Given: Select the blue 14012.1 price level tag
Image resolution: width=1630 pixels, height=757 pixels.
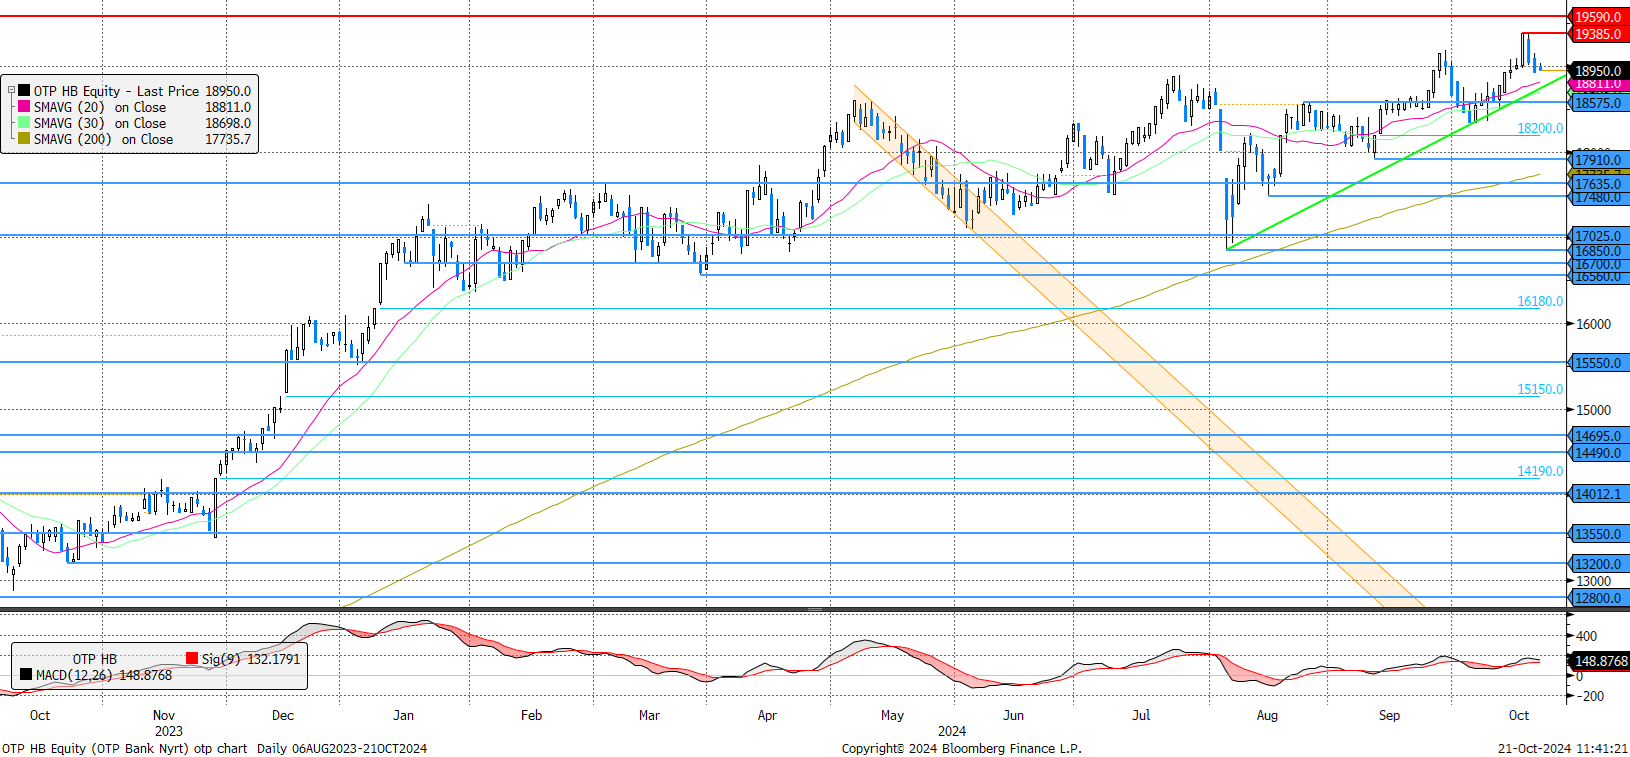Looking at the screenshot, I should 1598,494.
